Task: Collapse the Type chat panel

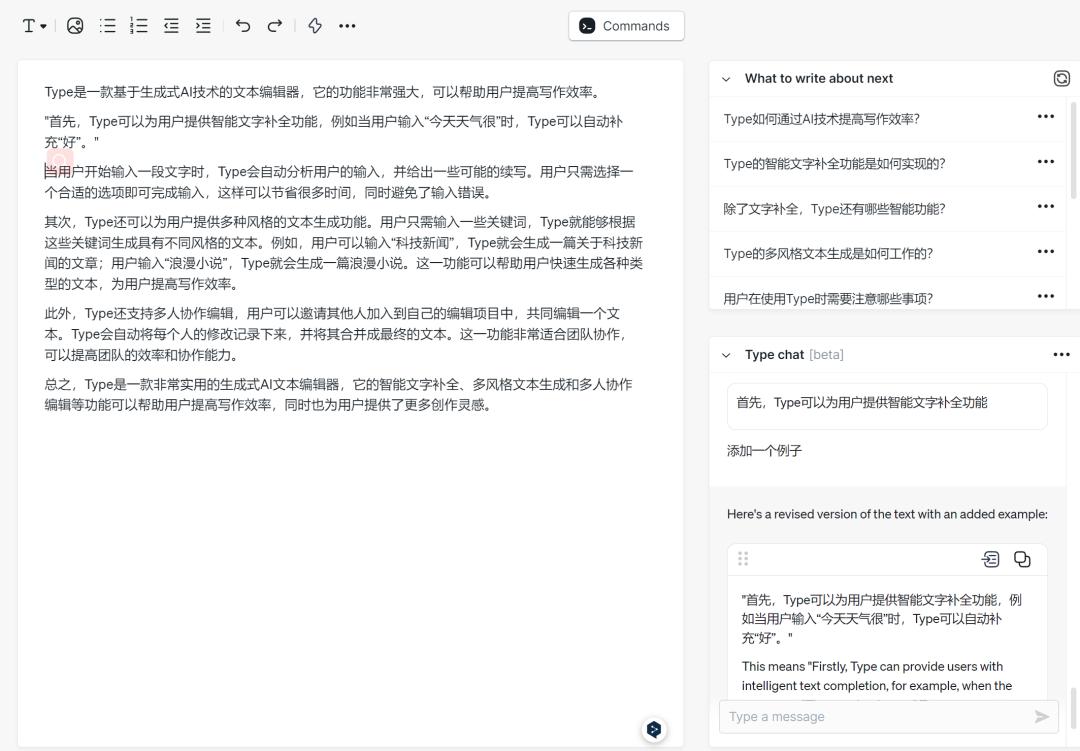Action: 726,356
